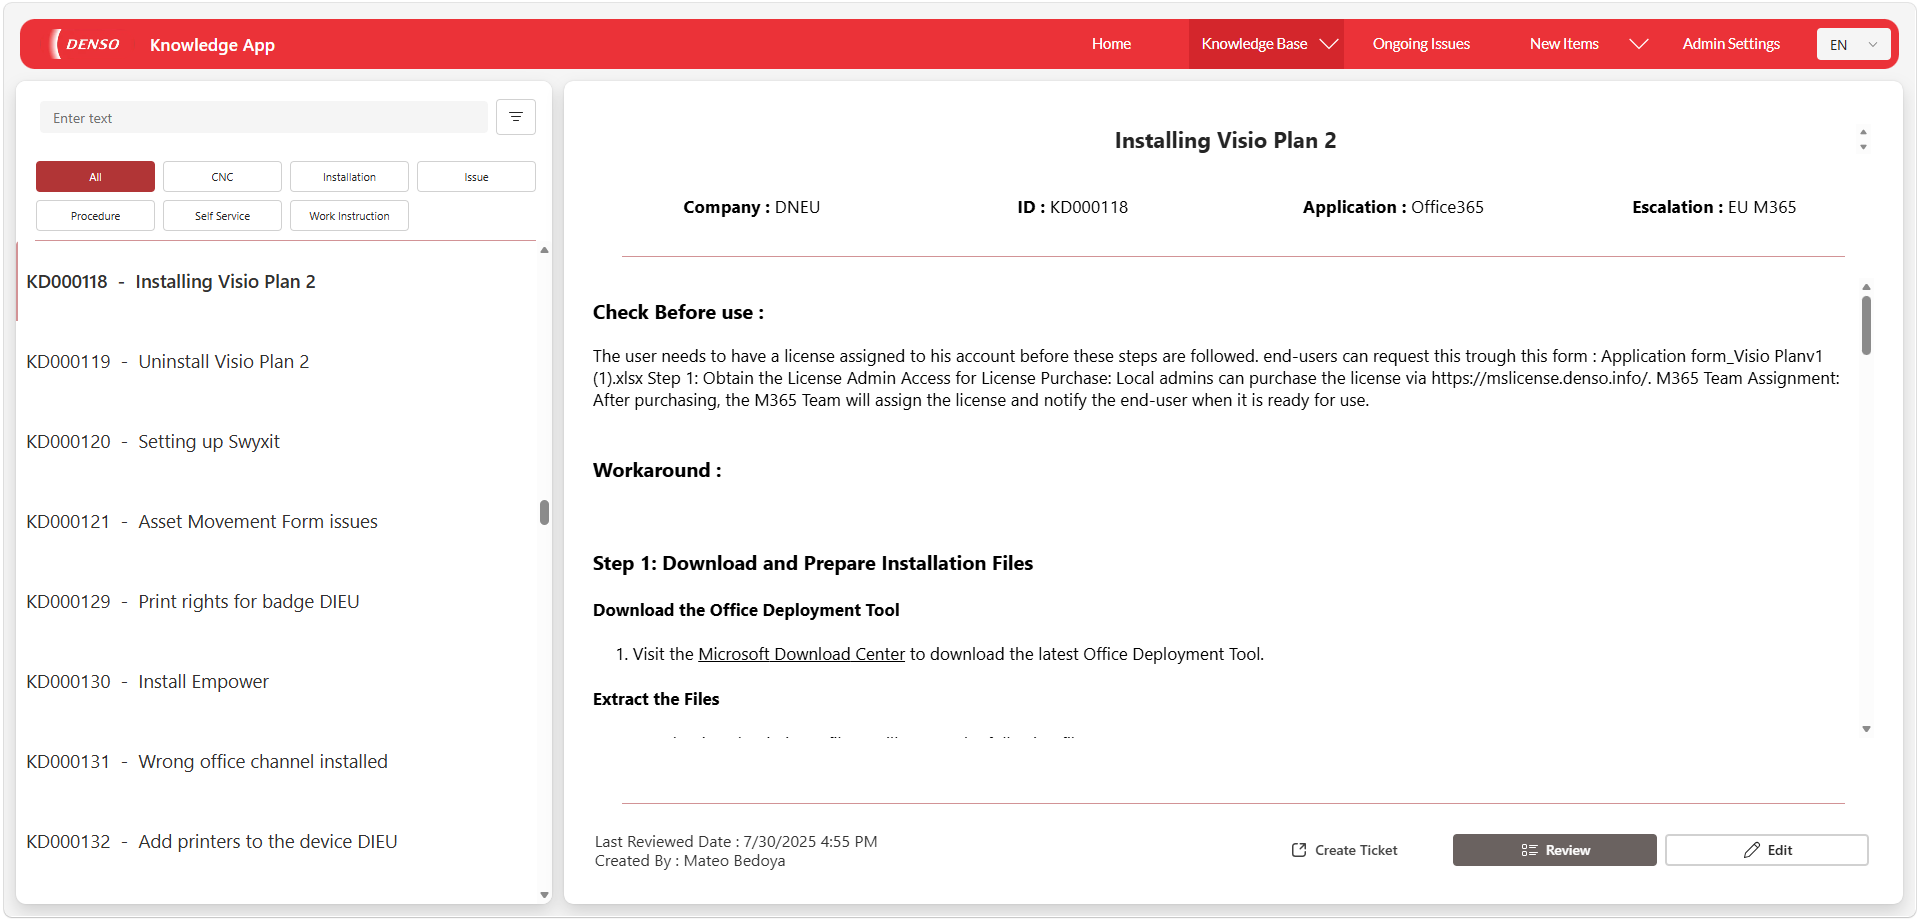Click the Company : DNEU field
Viewport: 1918px width, 920px height.
point(751,207)
